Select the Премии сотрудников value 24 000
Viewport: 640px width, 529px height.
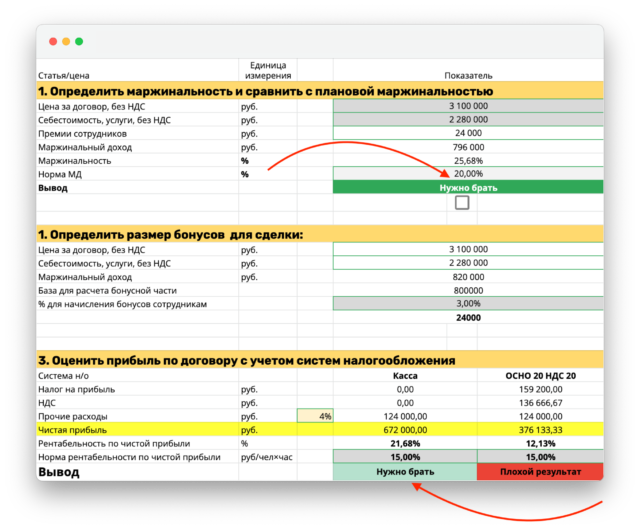[468, 133]
